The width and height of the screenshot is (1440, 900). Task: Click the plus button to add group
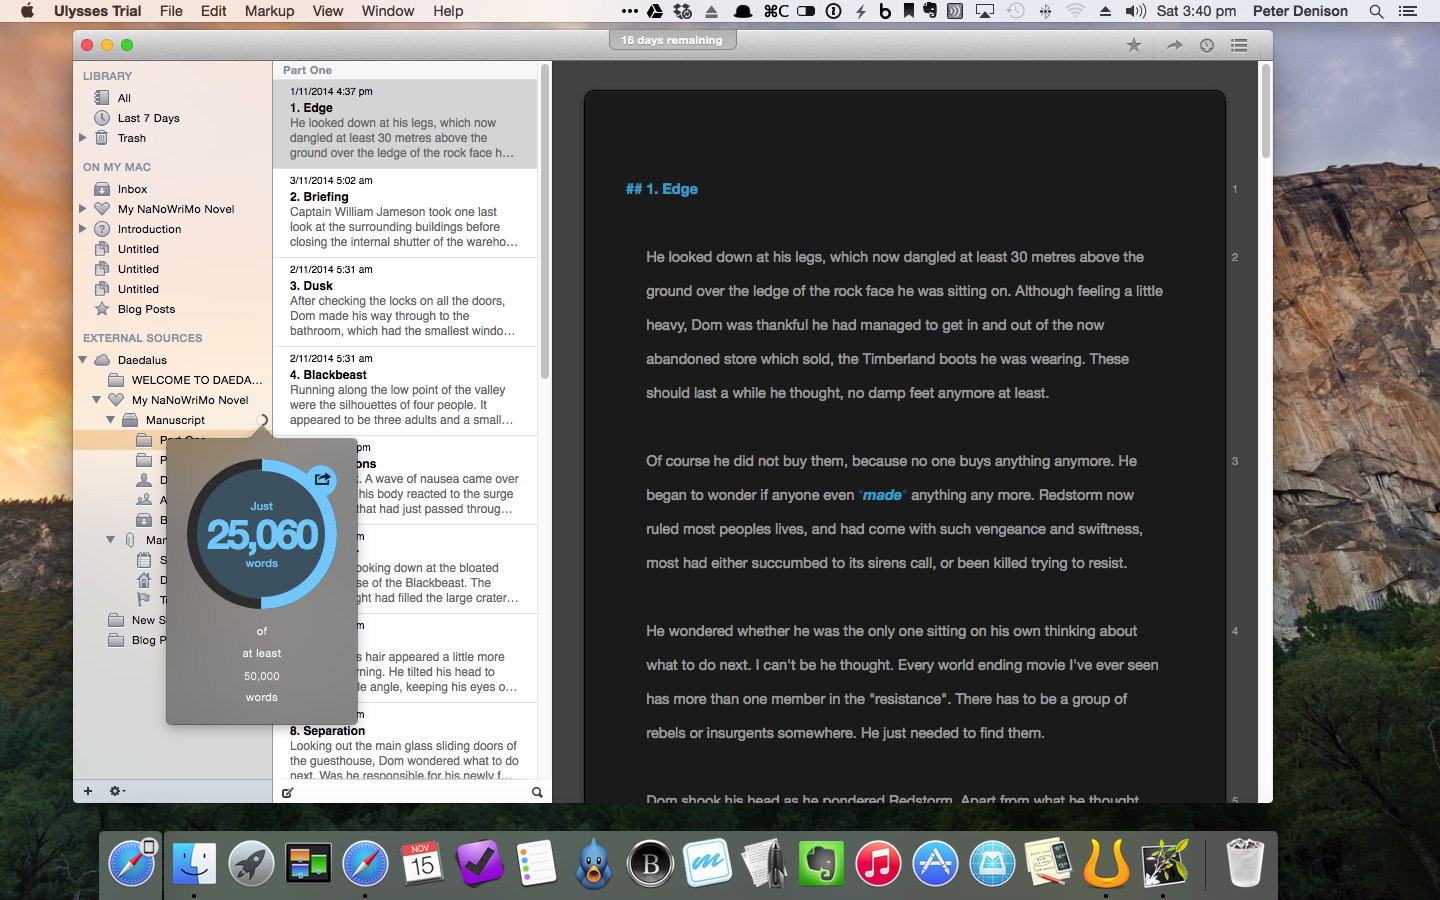tap(88, 791)
